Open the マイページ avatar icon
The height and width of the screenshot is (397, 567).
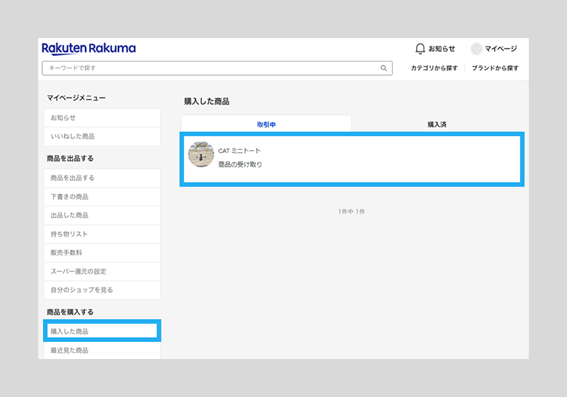tap(476, 48)
